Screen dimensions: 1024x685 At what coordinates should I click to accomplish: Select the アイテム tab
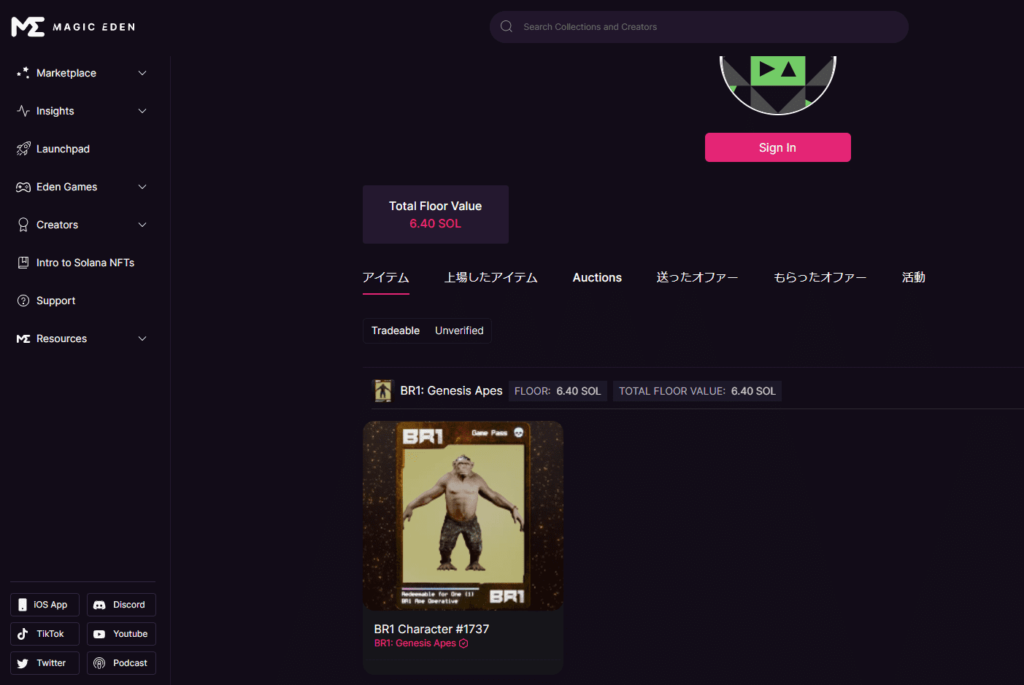(386, 278)
